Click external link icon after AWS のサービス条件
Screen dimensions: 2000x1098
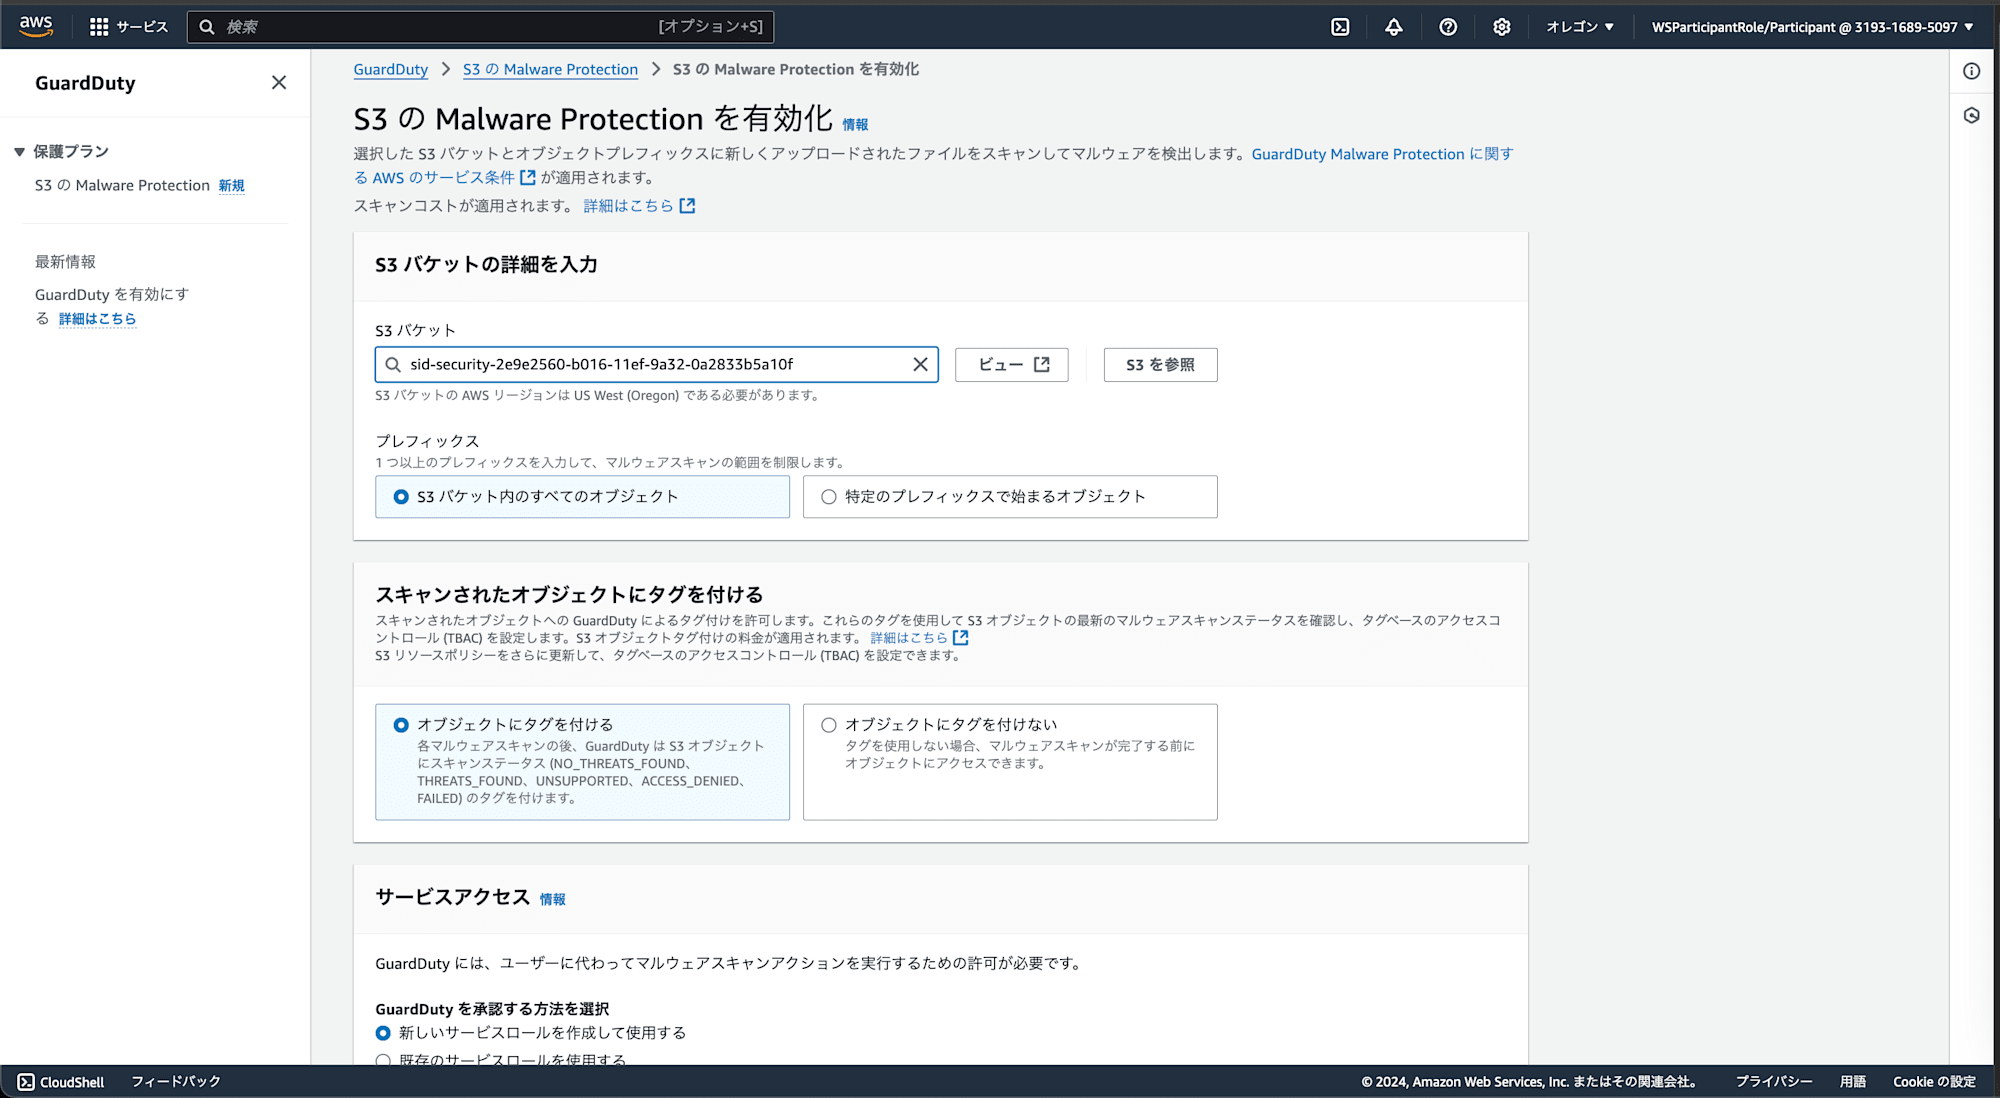[528, 178]
